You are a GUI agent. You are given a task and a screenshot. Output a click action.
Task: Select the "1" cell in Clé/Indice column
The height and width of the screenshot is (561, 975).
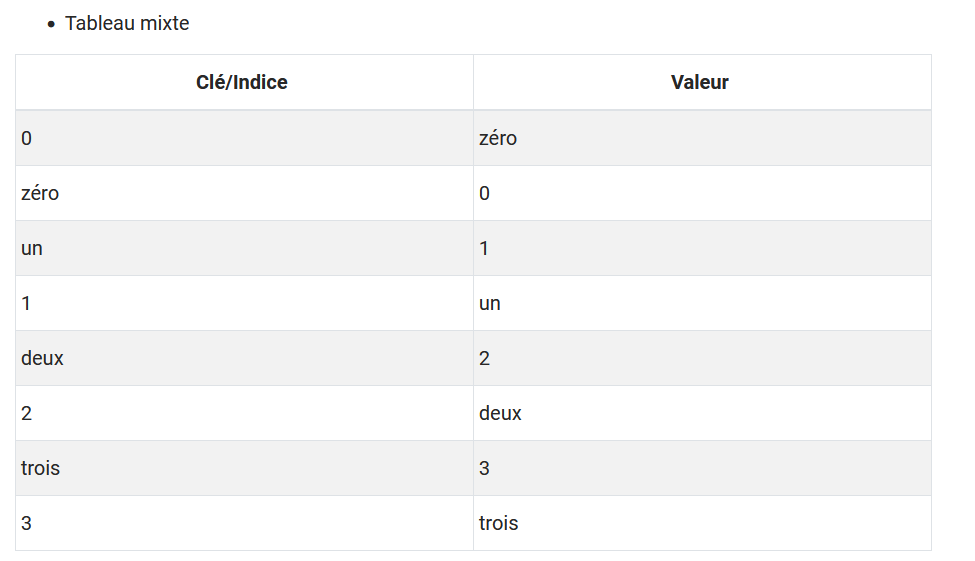27,303
